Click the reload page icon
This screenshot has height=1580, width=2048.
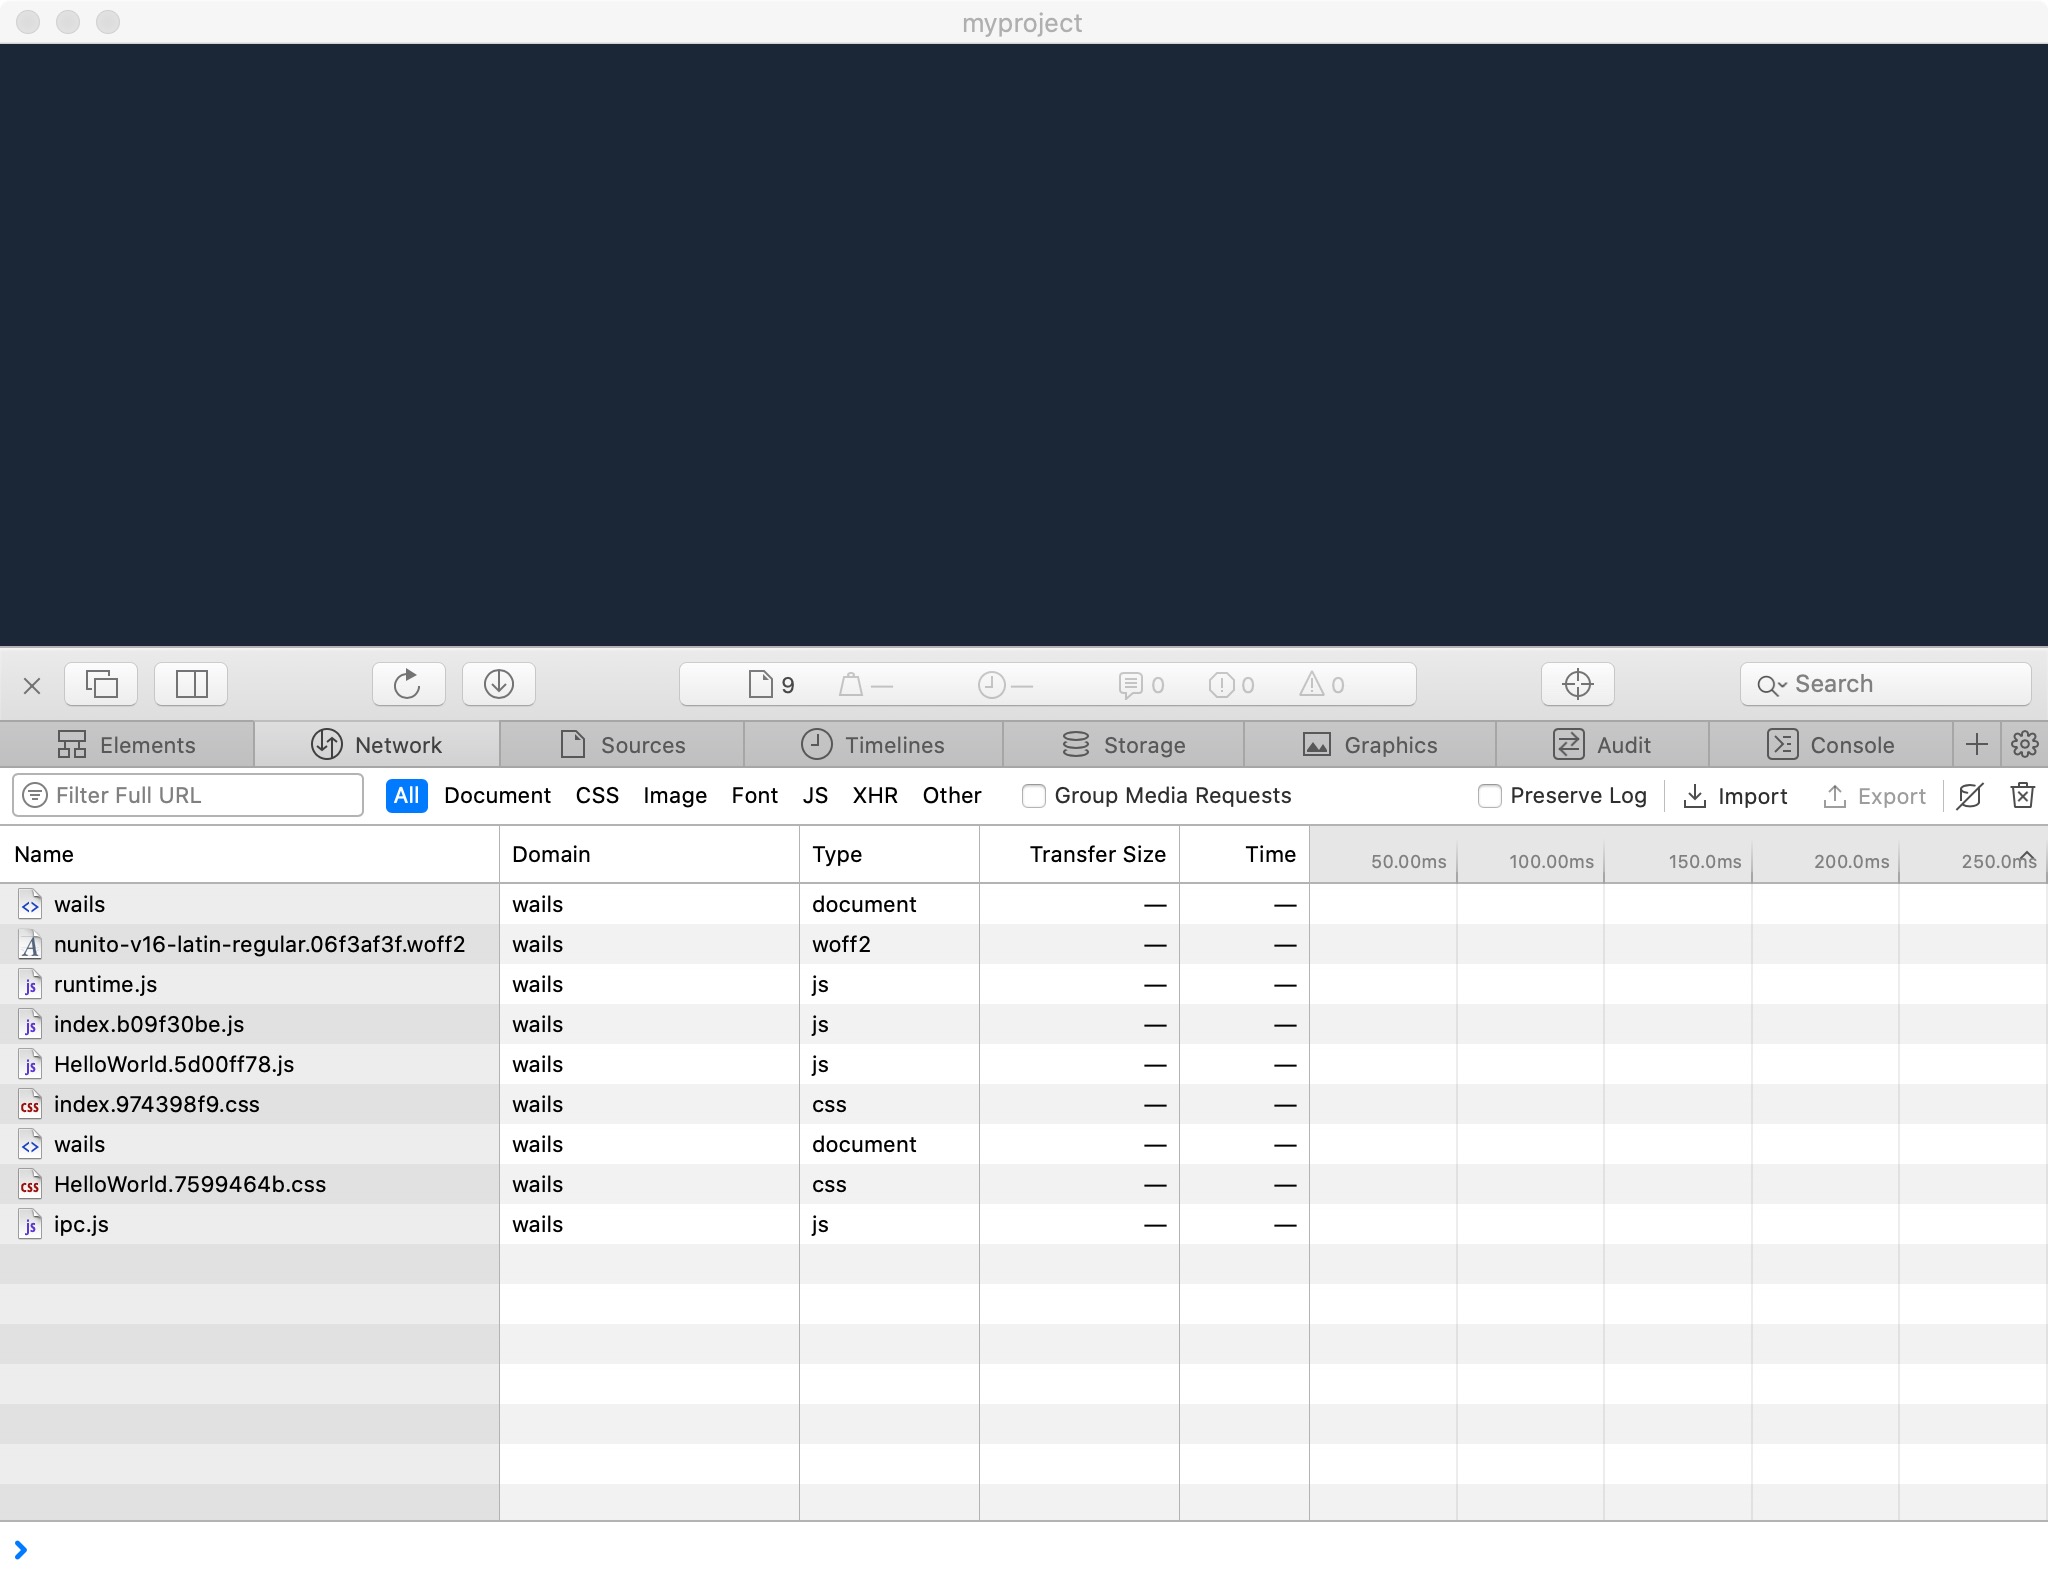point(408,684)
